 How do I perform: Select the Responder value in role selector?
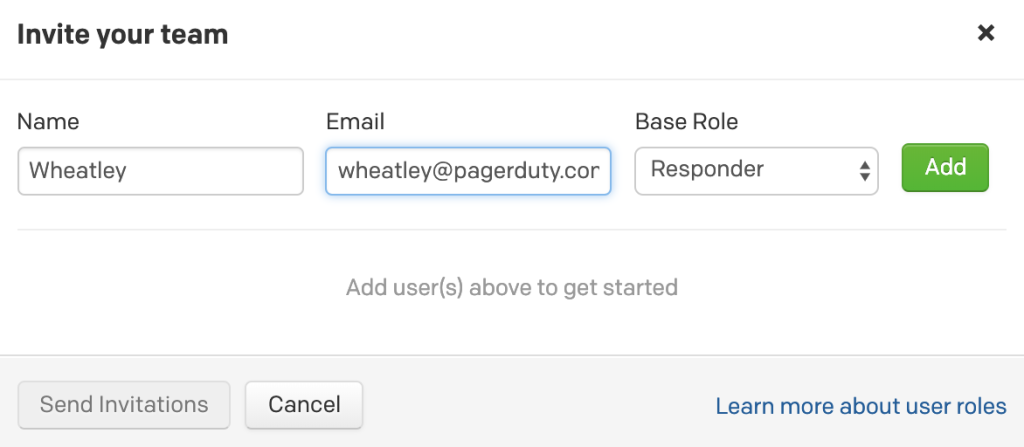tap(707, 170)
